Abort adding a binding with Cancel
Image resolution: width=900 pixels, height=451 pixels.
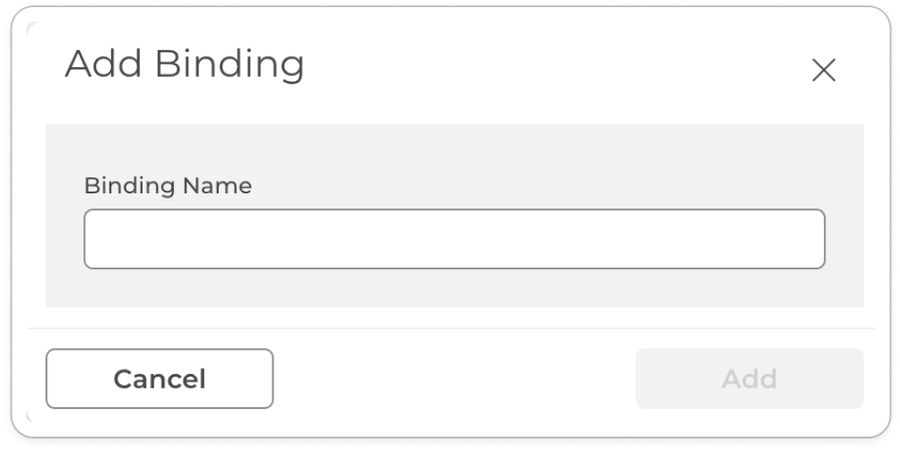pos(159,379)
